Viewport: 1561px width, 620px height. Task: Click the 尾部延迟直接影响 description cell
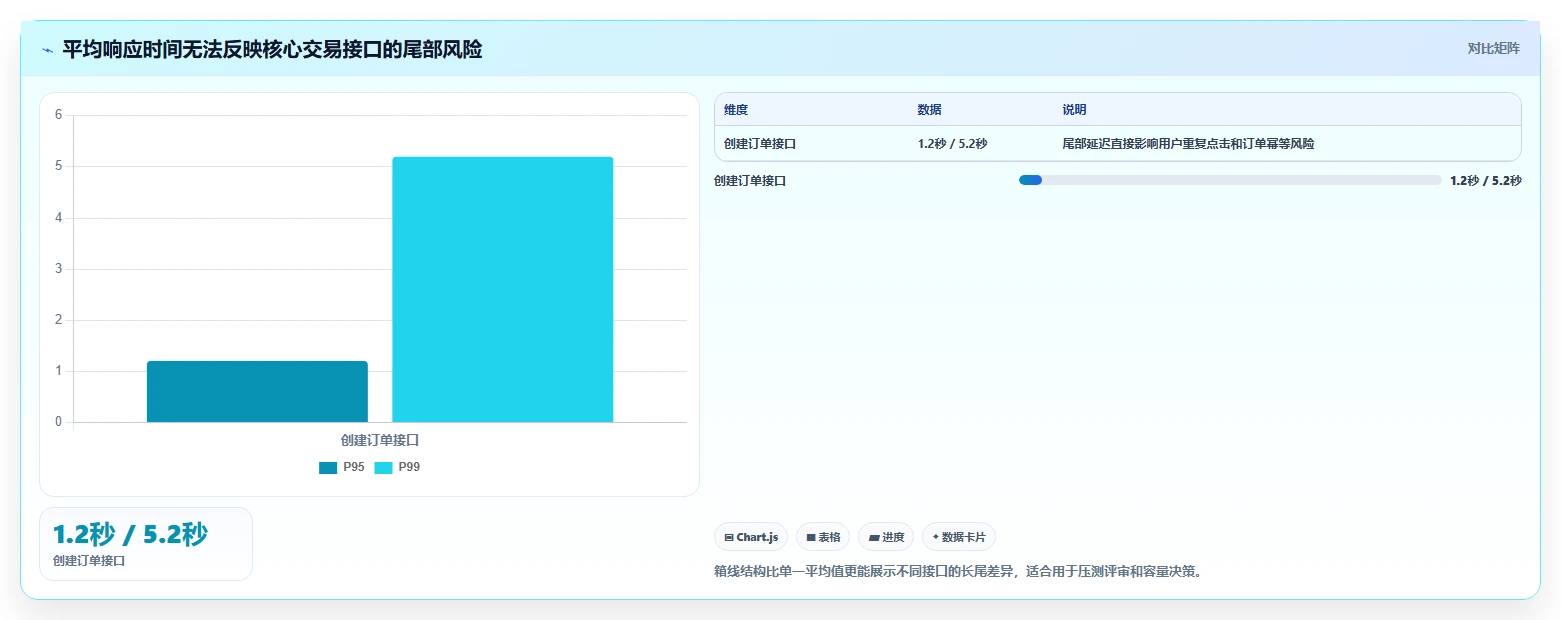(1188, 144)
